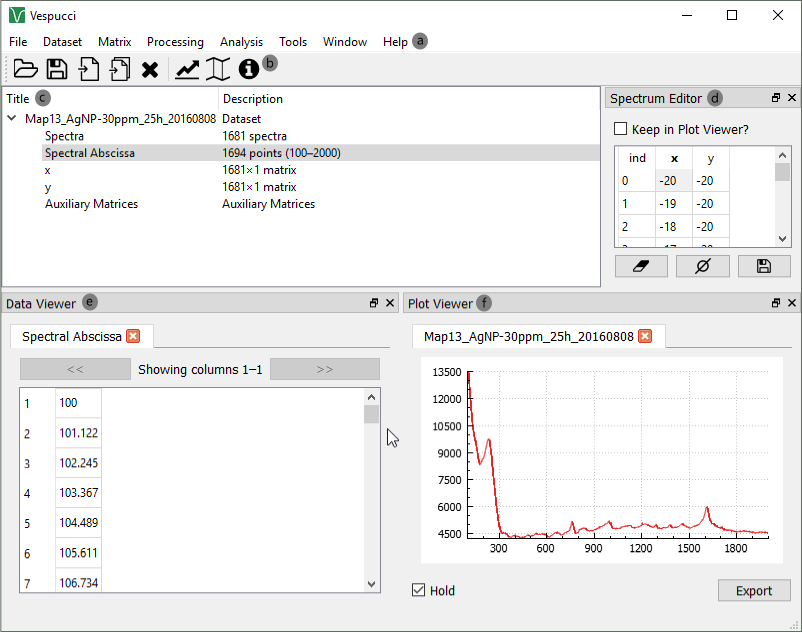The width and height of the screenshot is (802, 632).
Task: Uncheck the Hold checkbox
Action: point(419,590)
